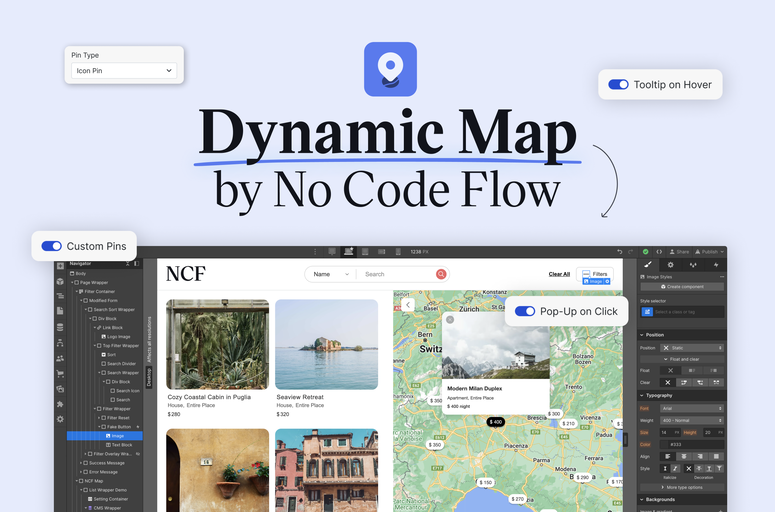Screen dimensions: 775x512
Task: Open the Name sort dropdown
Action: (330, 274)
